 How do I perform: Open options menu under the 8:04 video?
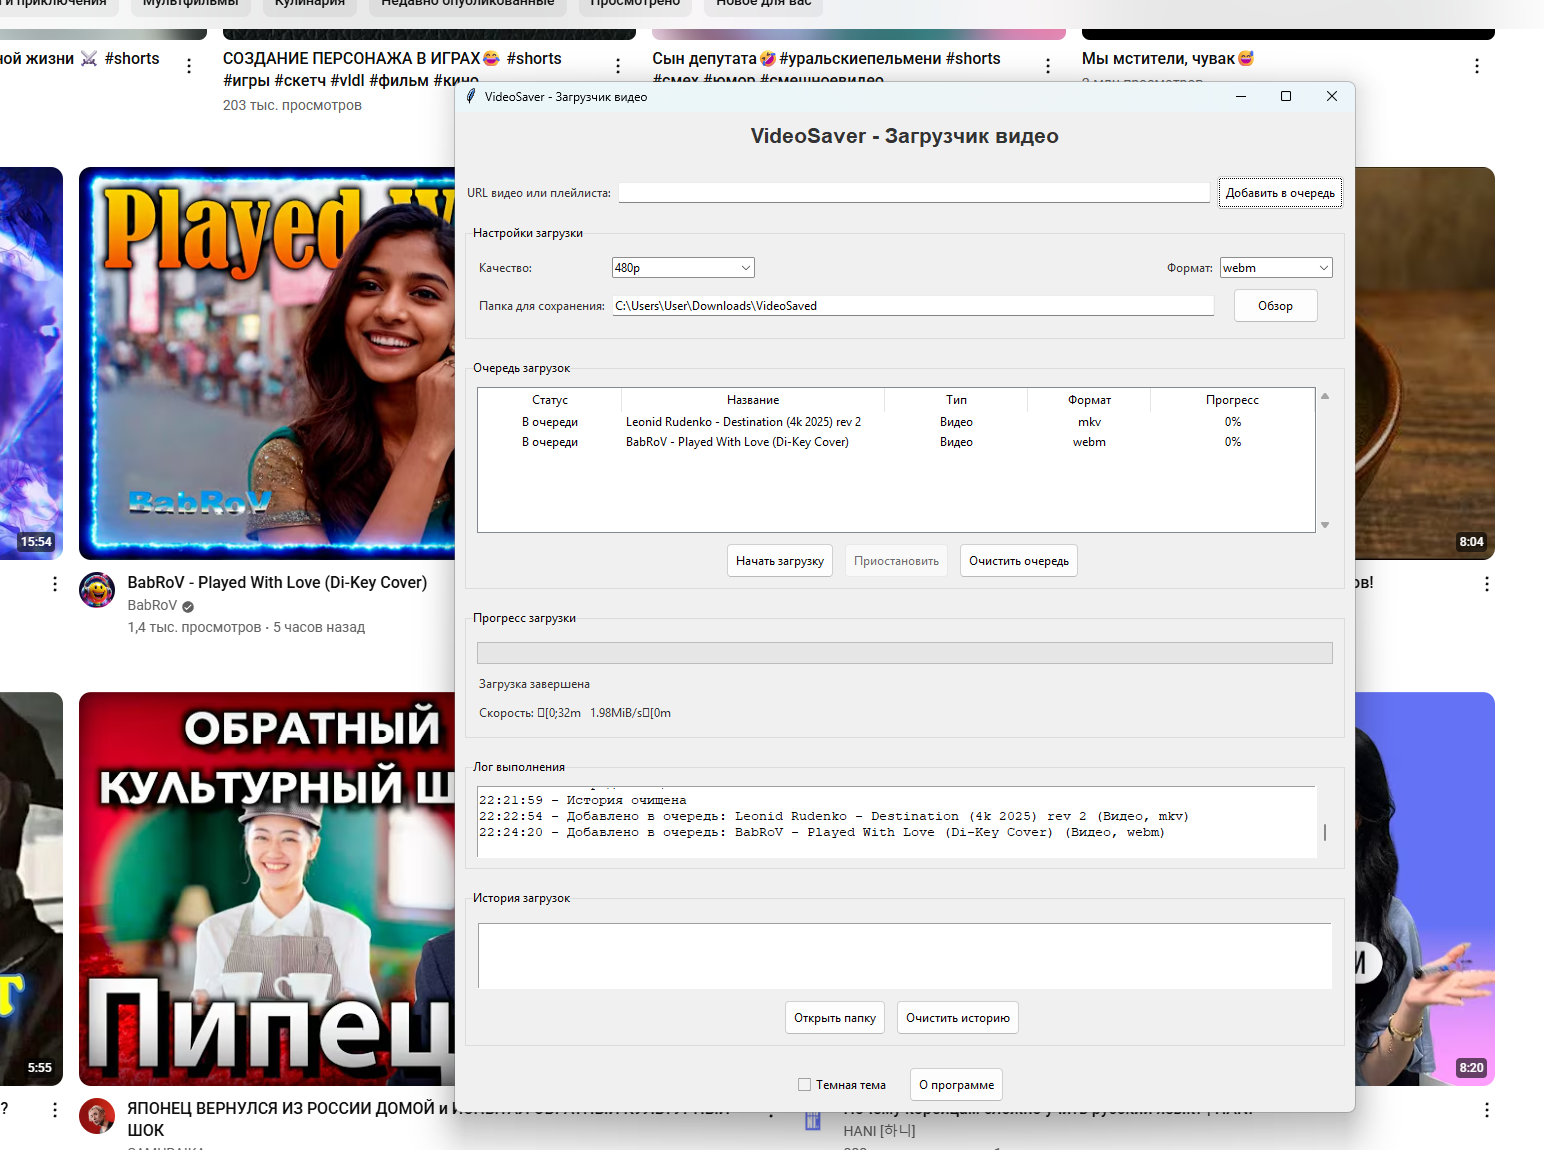pos(1487,584)
